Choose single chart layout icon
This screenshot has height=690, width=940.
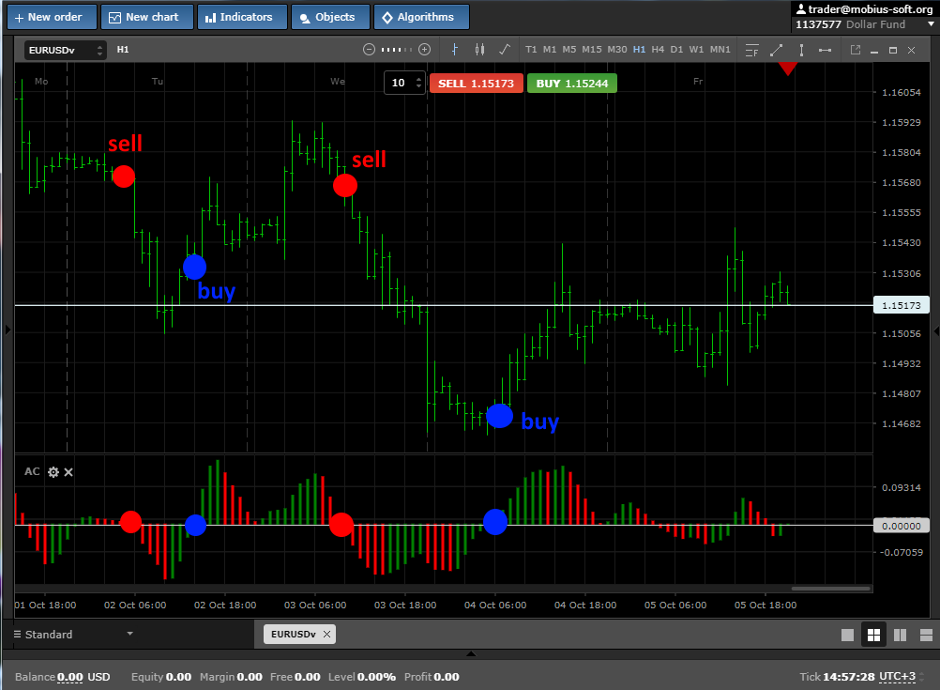pyautogui.click(x=847, y=635)
